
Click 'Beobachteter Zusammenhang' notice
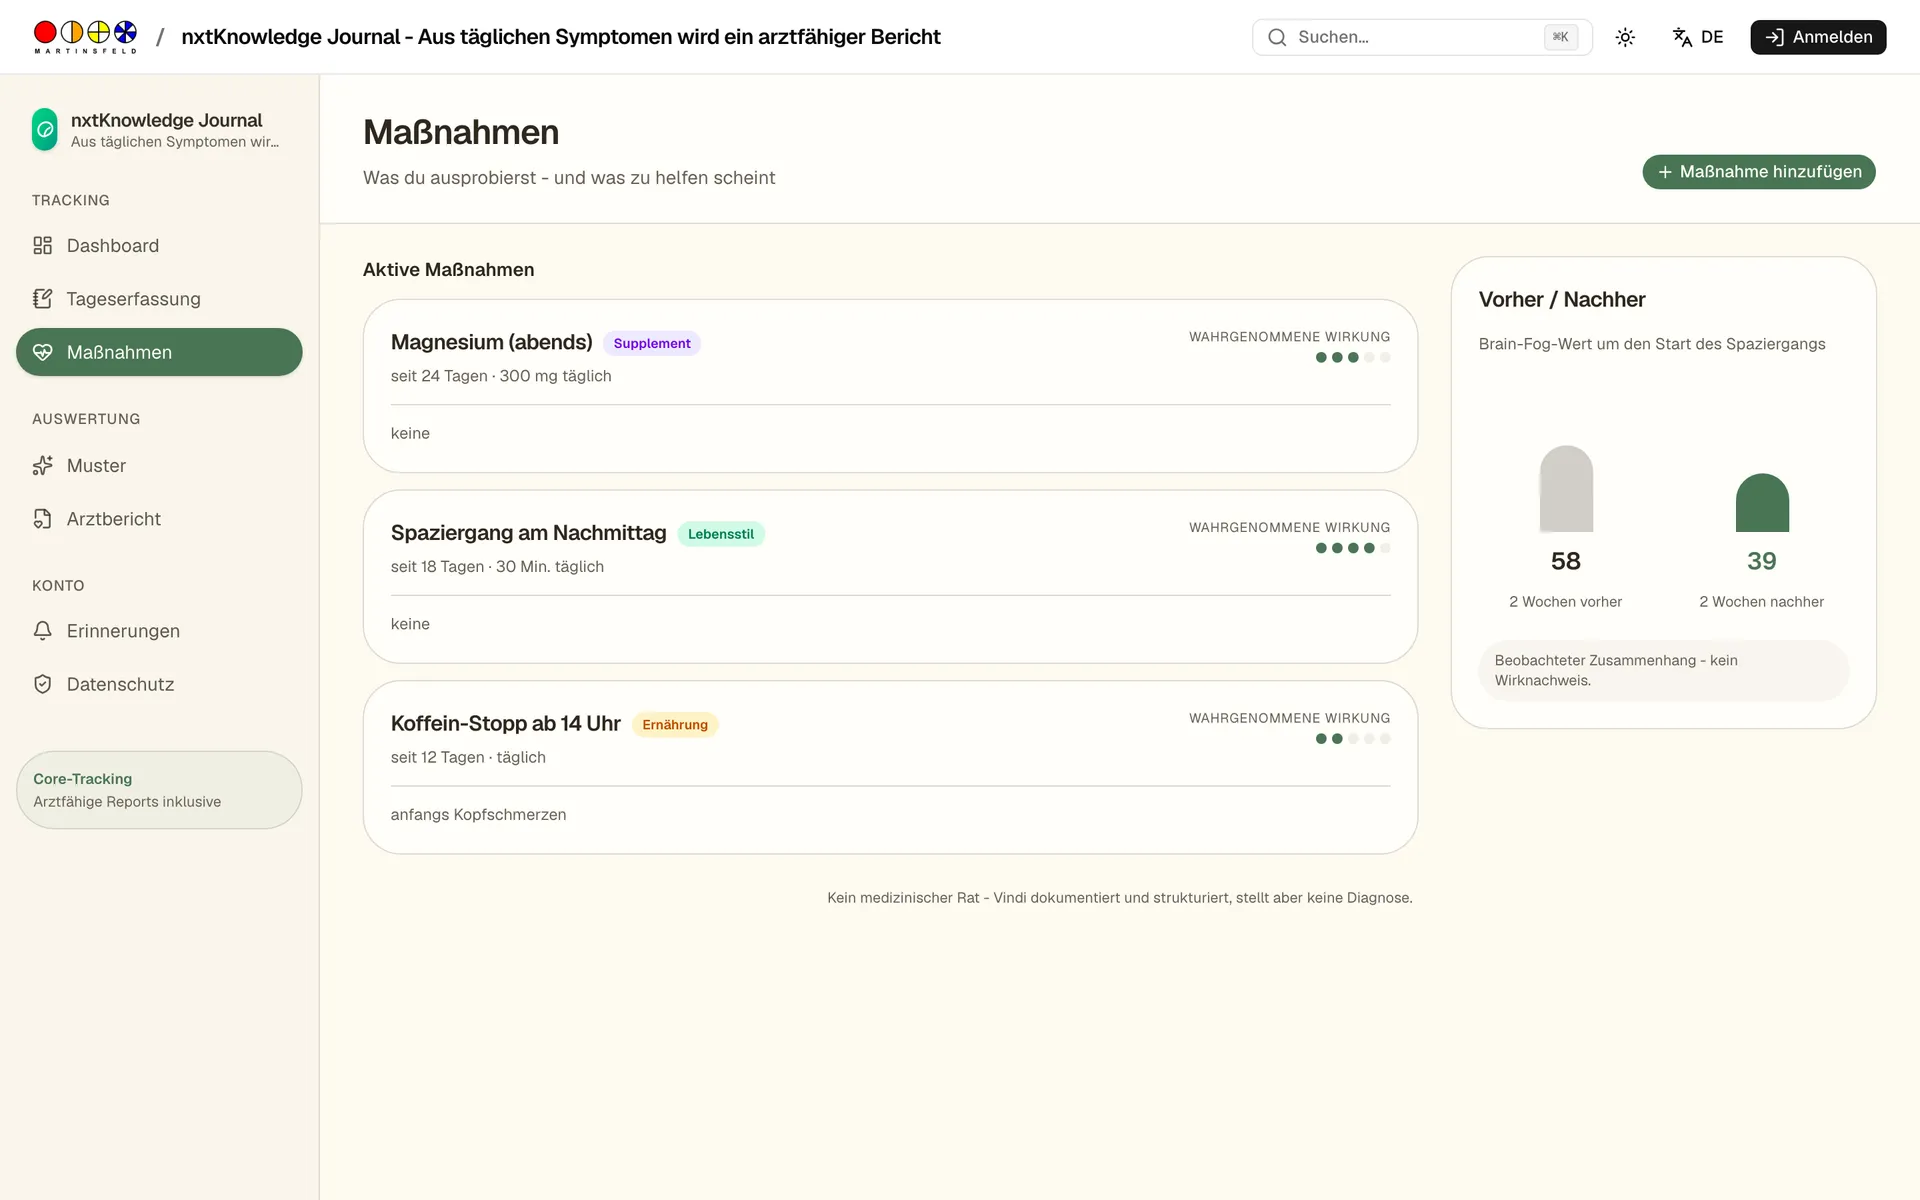pyautogui.click(x=1664, y=670)
